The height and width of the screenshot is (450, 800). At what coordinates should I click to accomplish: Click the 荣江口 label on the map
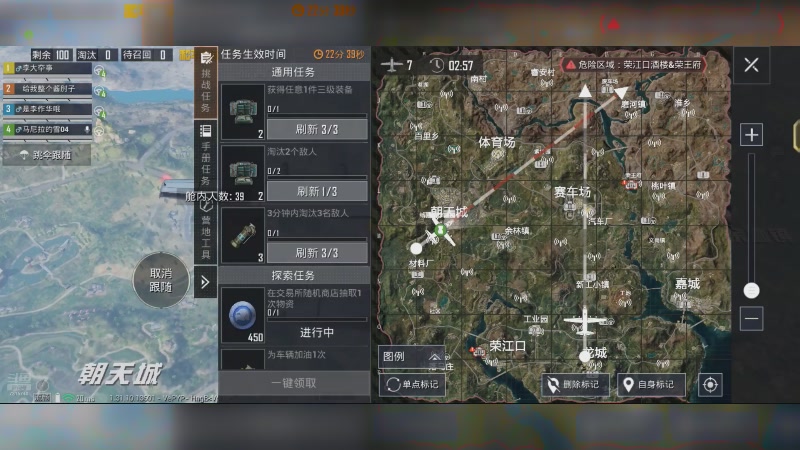tap(508, 346)
